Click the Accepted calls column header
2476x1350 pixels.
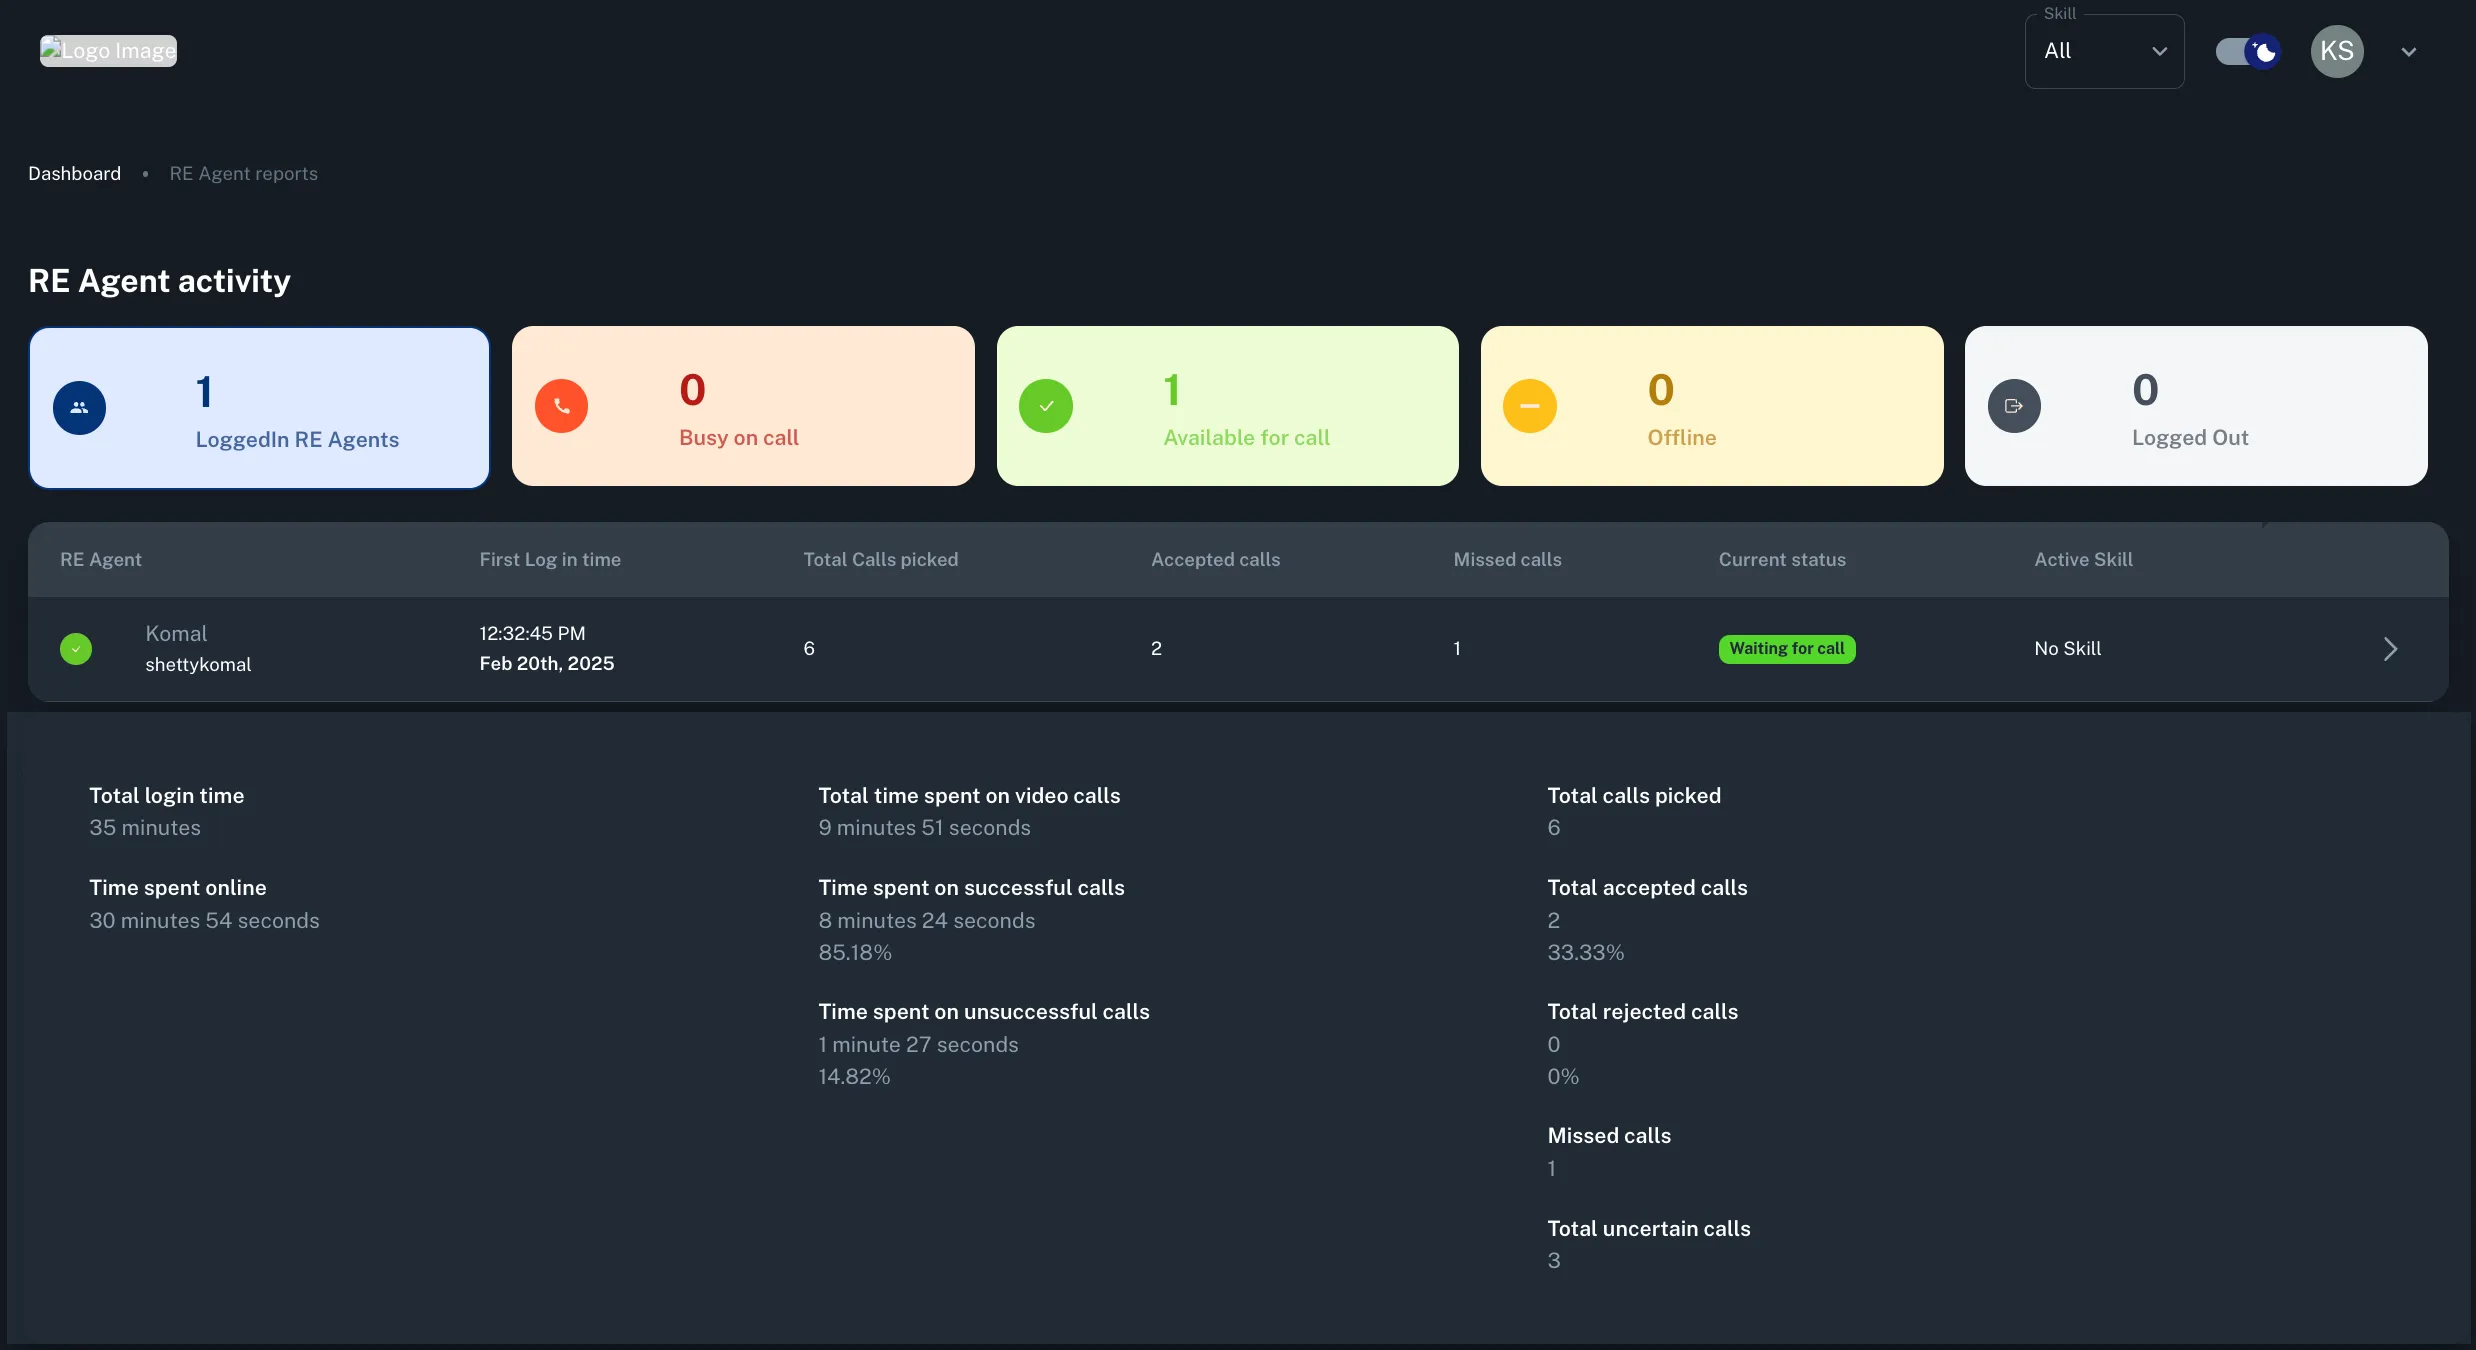point(1215,559)
